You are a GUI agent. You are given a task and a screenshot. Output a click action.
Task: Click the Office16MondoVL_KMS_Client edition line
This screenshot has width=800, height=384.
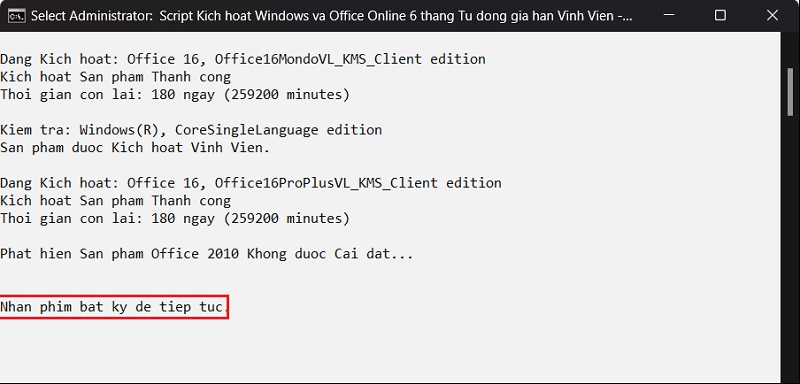point(243,59)
